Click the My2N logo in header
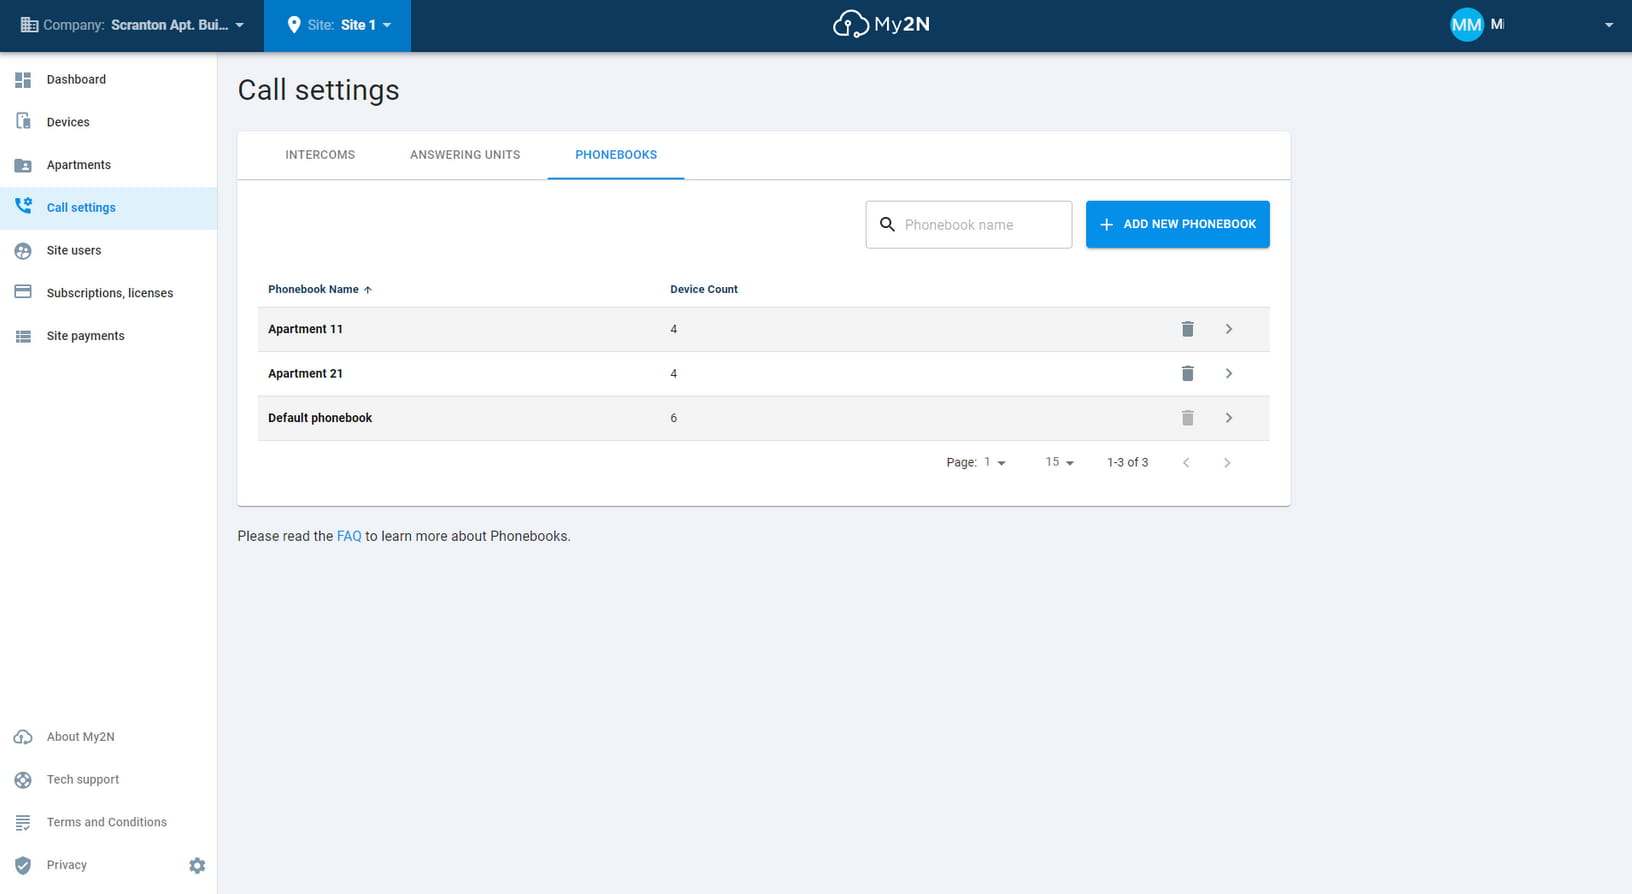 point(881,24)
